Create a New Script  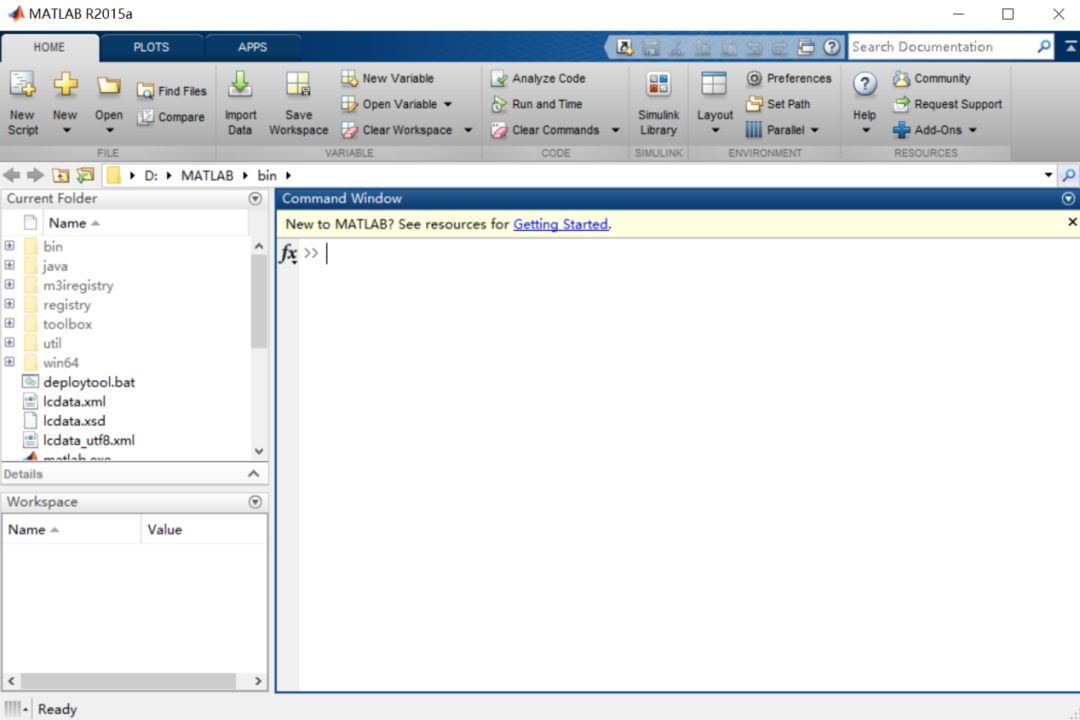[x=23, y=103]
